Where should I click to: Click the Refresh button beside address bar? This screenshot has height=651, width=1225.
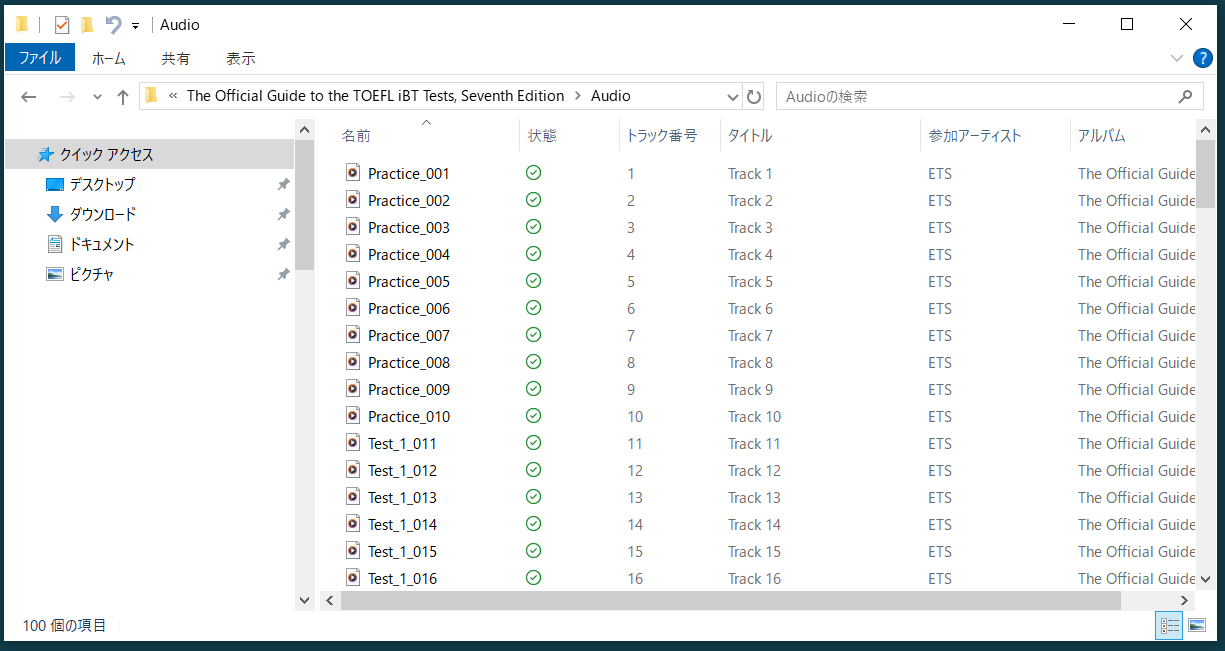(x=754, y=97)
